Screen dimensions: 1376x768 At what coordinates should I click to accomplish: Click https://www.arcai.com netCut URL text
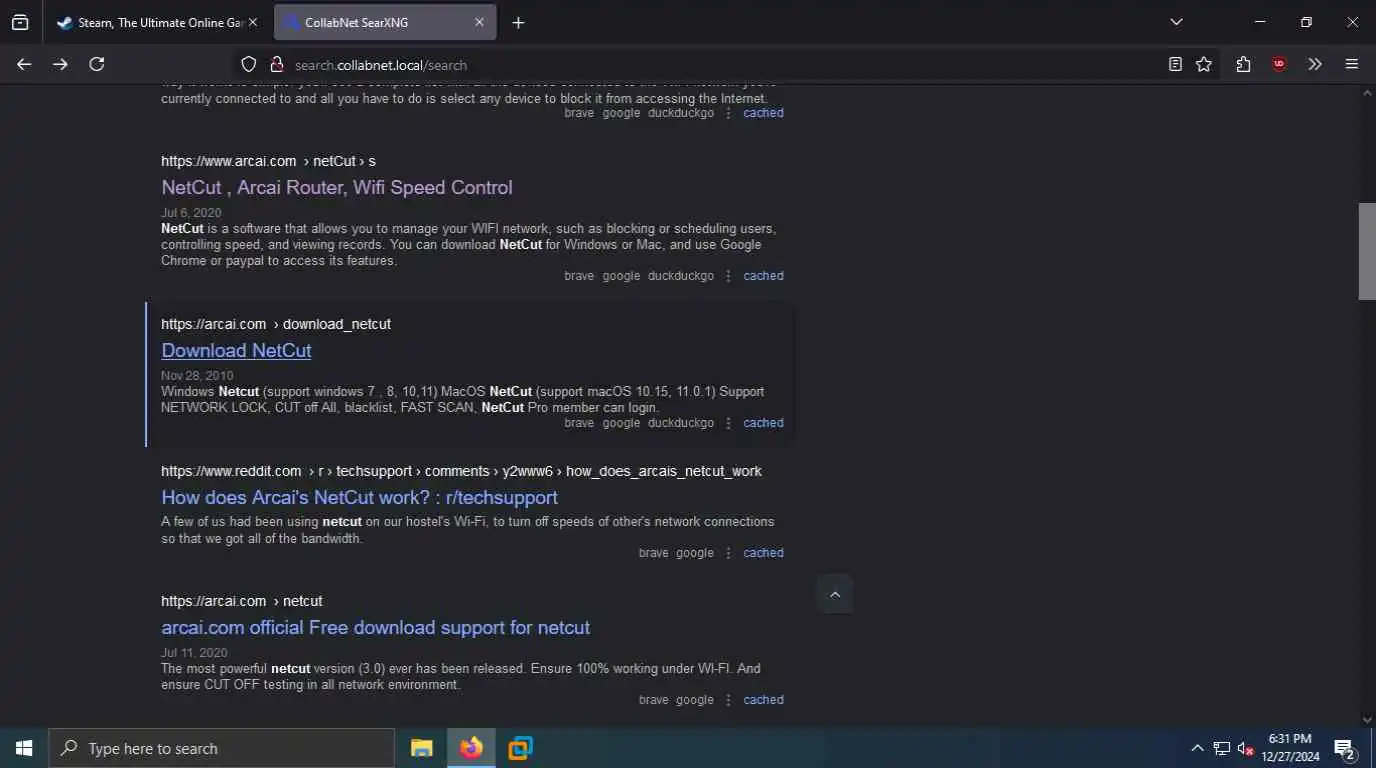tap(268, 161)
